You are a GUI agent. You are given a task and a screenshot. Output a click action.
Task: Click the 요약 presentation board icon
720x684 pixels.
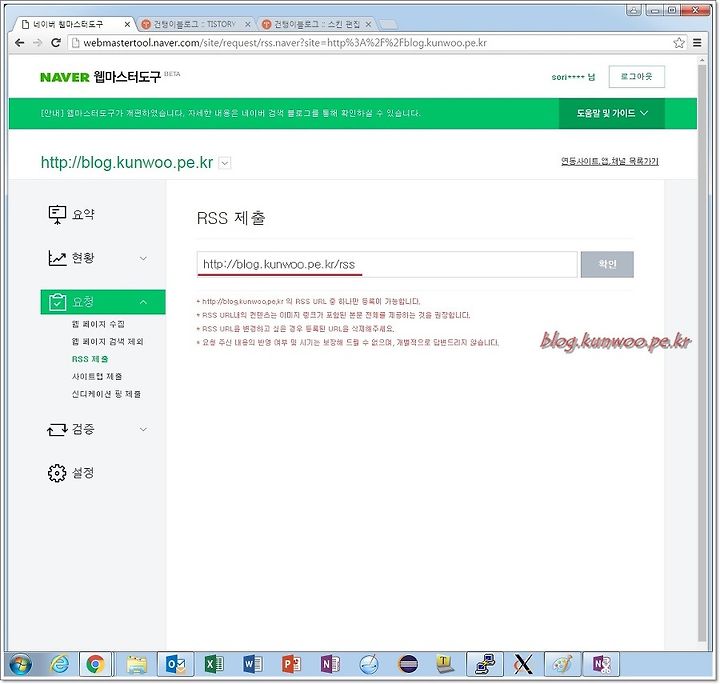click(57, 214)
